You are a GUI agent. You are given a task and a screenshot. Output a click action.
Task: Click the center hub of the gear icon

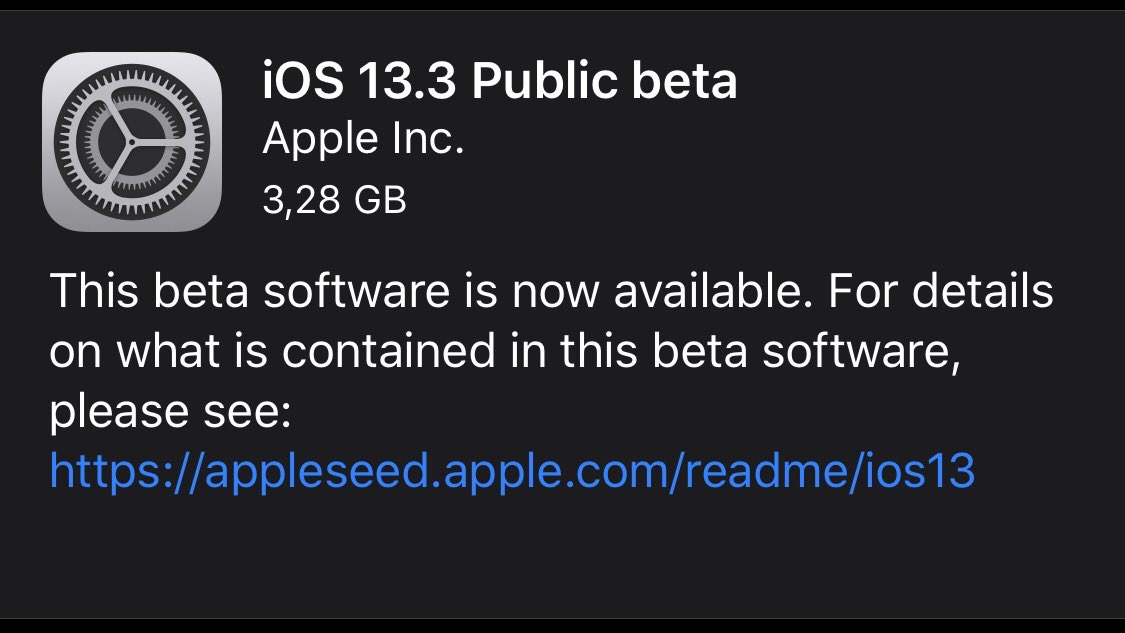click(132, 140)
